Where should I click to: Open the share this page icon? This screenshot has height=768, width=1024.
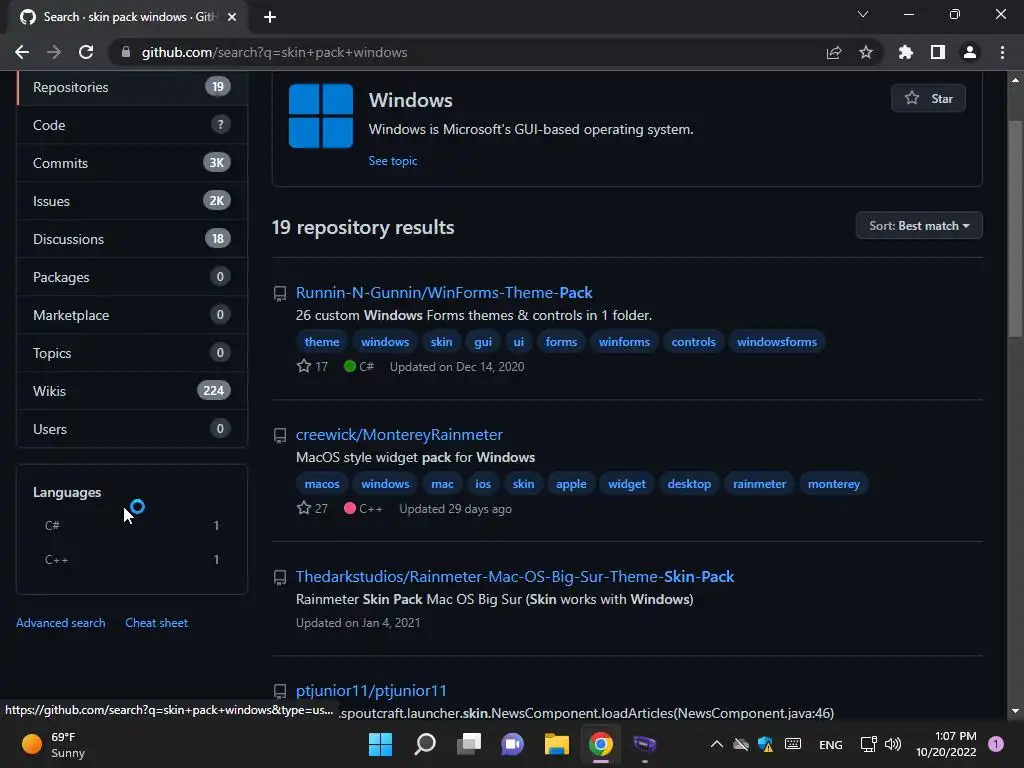834,52
